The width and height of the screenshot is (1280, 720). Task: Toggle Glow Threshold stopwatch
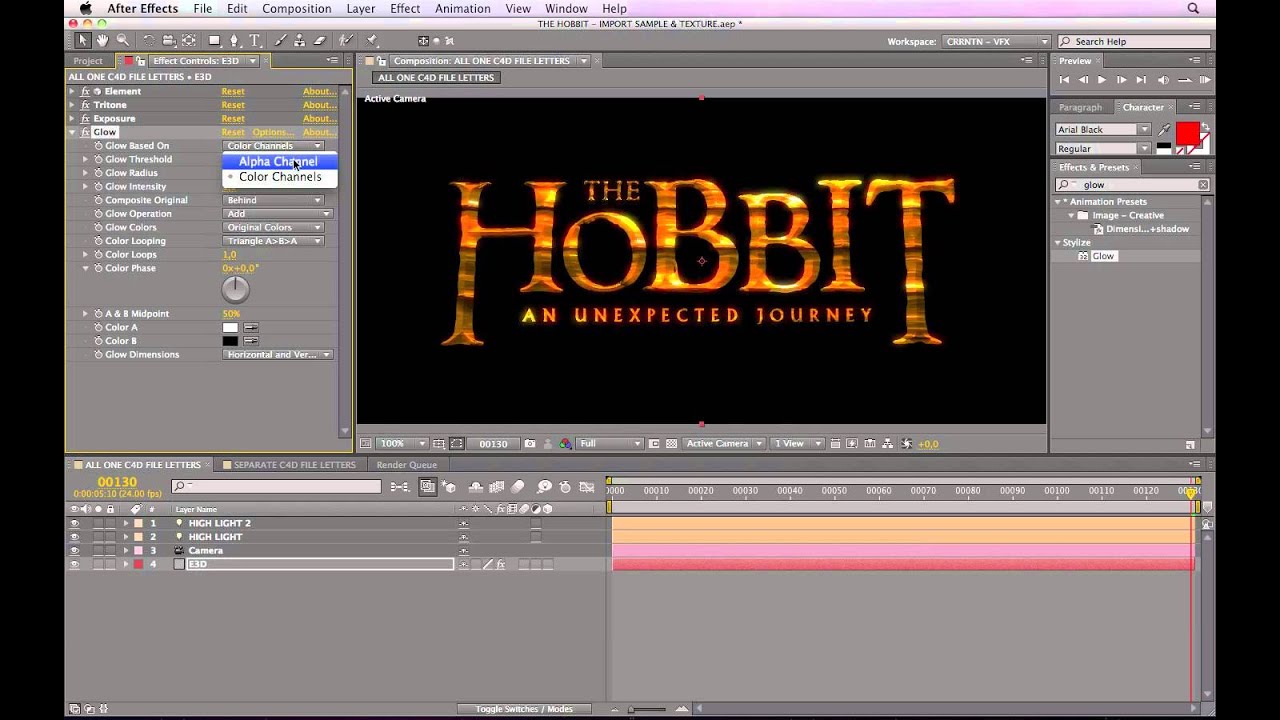[x=98, y=160]
